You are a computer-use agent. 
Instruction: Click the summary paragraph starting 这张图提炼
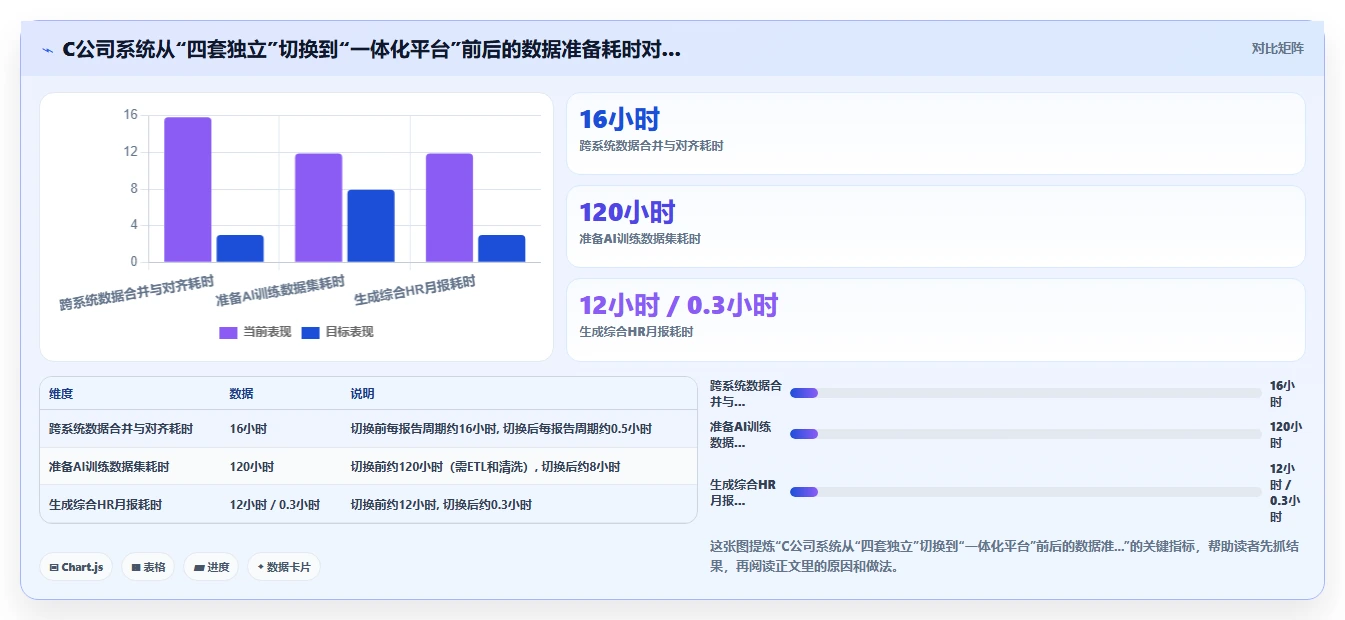[x=1003, y=556]
